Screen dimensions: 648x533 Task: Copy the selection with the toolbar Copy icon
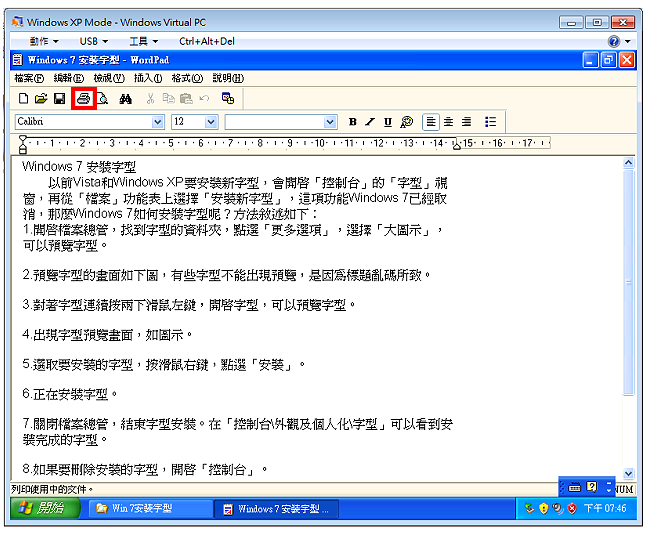[x=168, y=98]
